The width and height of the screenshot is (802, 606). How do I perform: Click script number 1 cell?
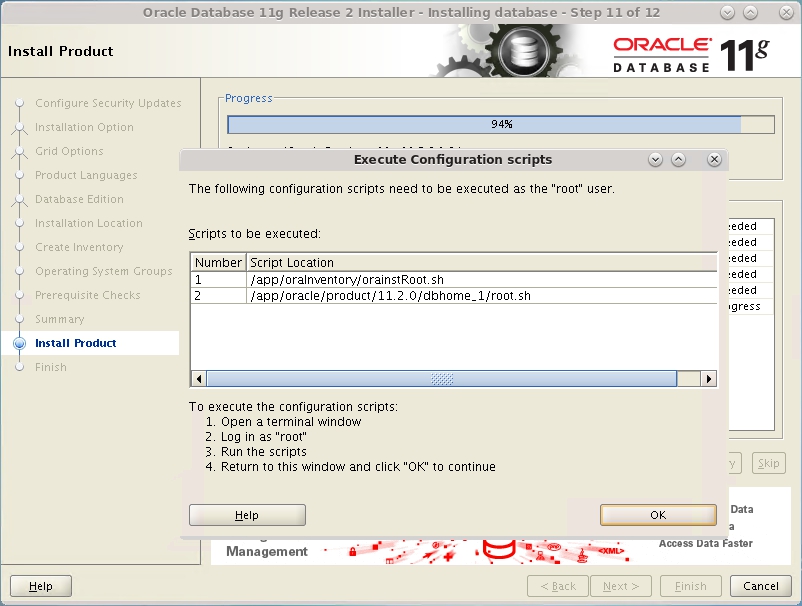(x=218, y=280)
